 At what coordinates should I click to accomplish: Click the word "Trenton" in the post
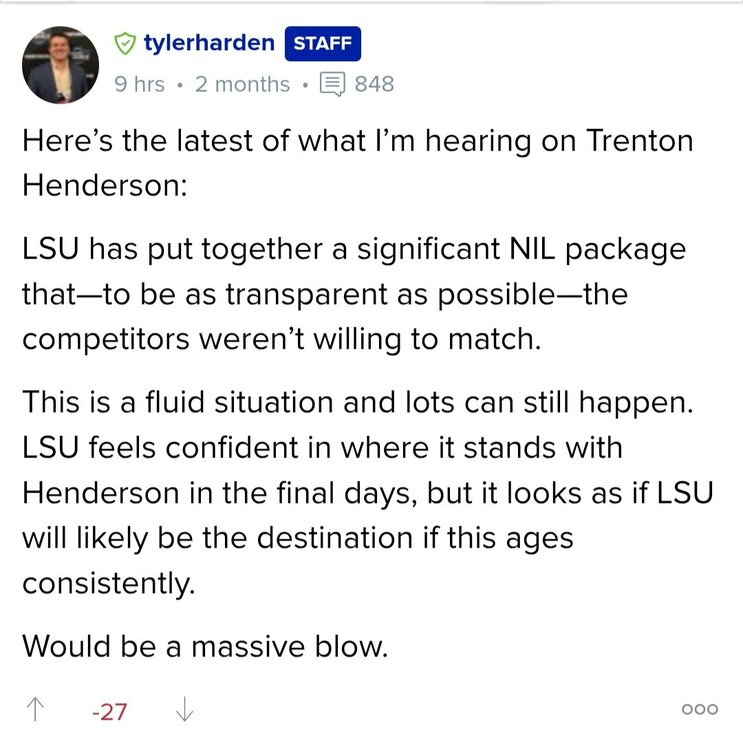[x=638, y=141]
